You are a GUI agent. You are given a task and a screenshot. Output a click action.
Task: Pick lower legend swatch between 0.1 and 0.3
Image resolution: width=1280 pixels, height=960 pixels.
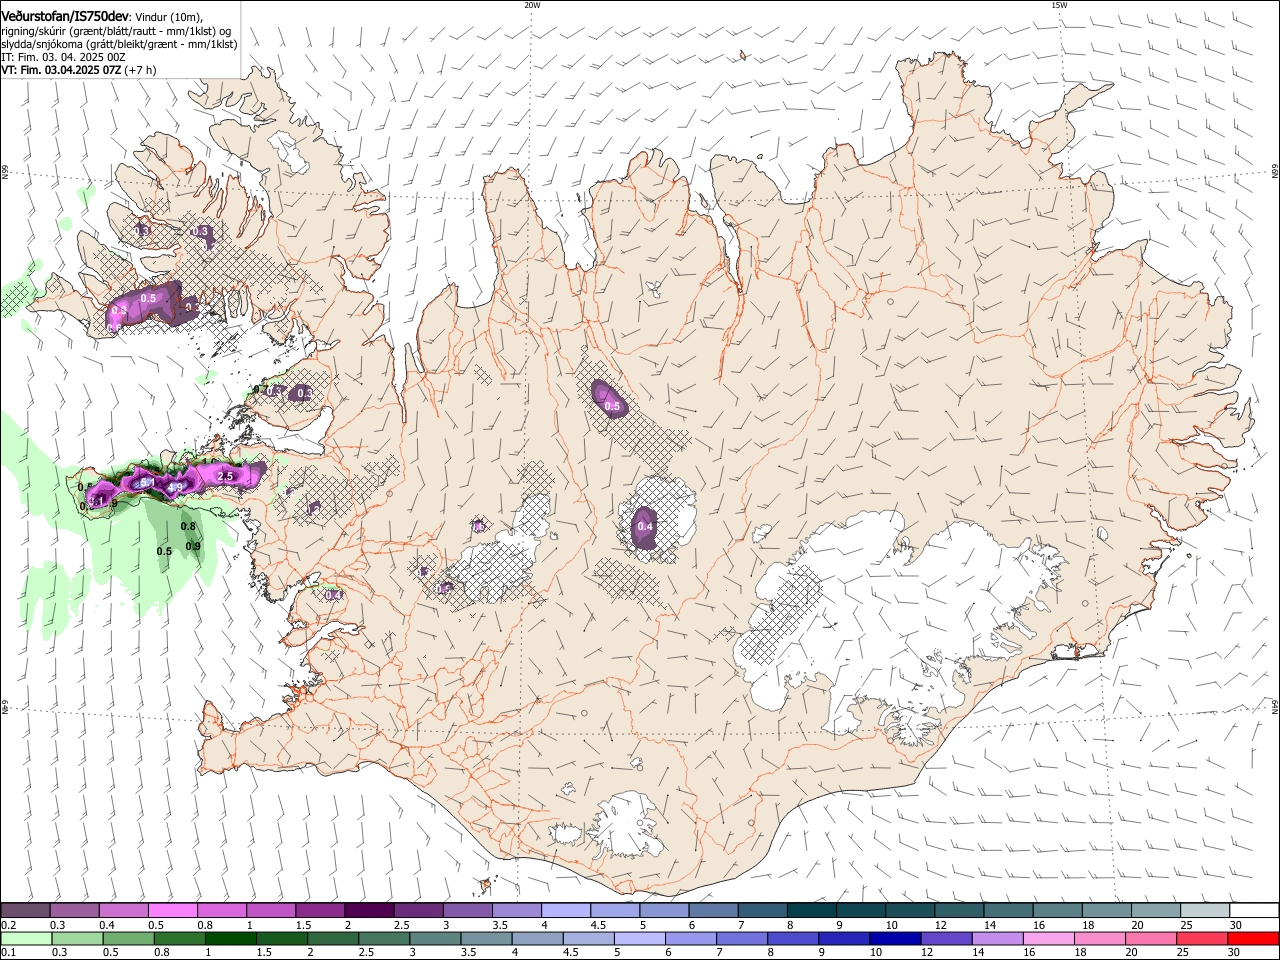click(x=26, y=938)
